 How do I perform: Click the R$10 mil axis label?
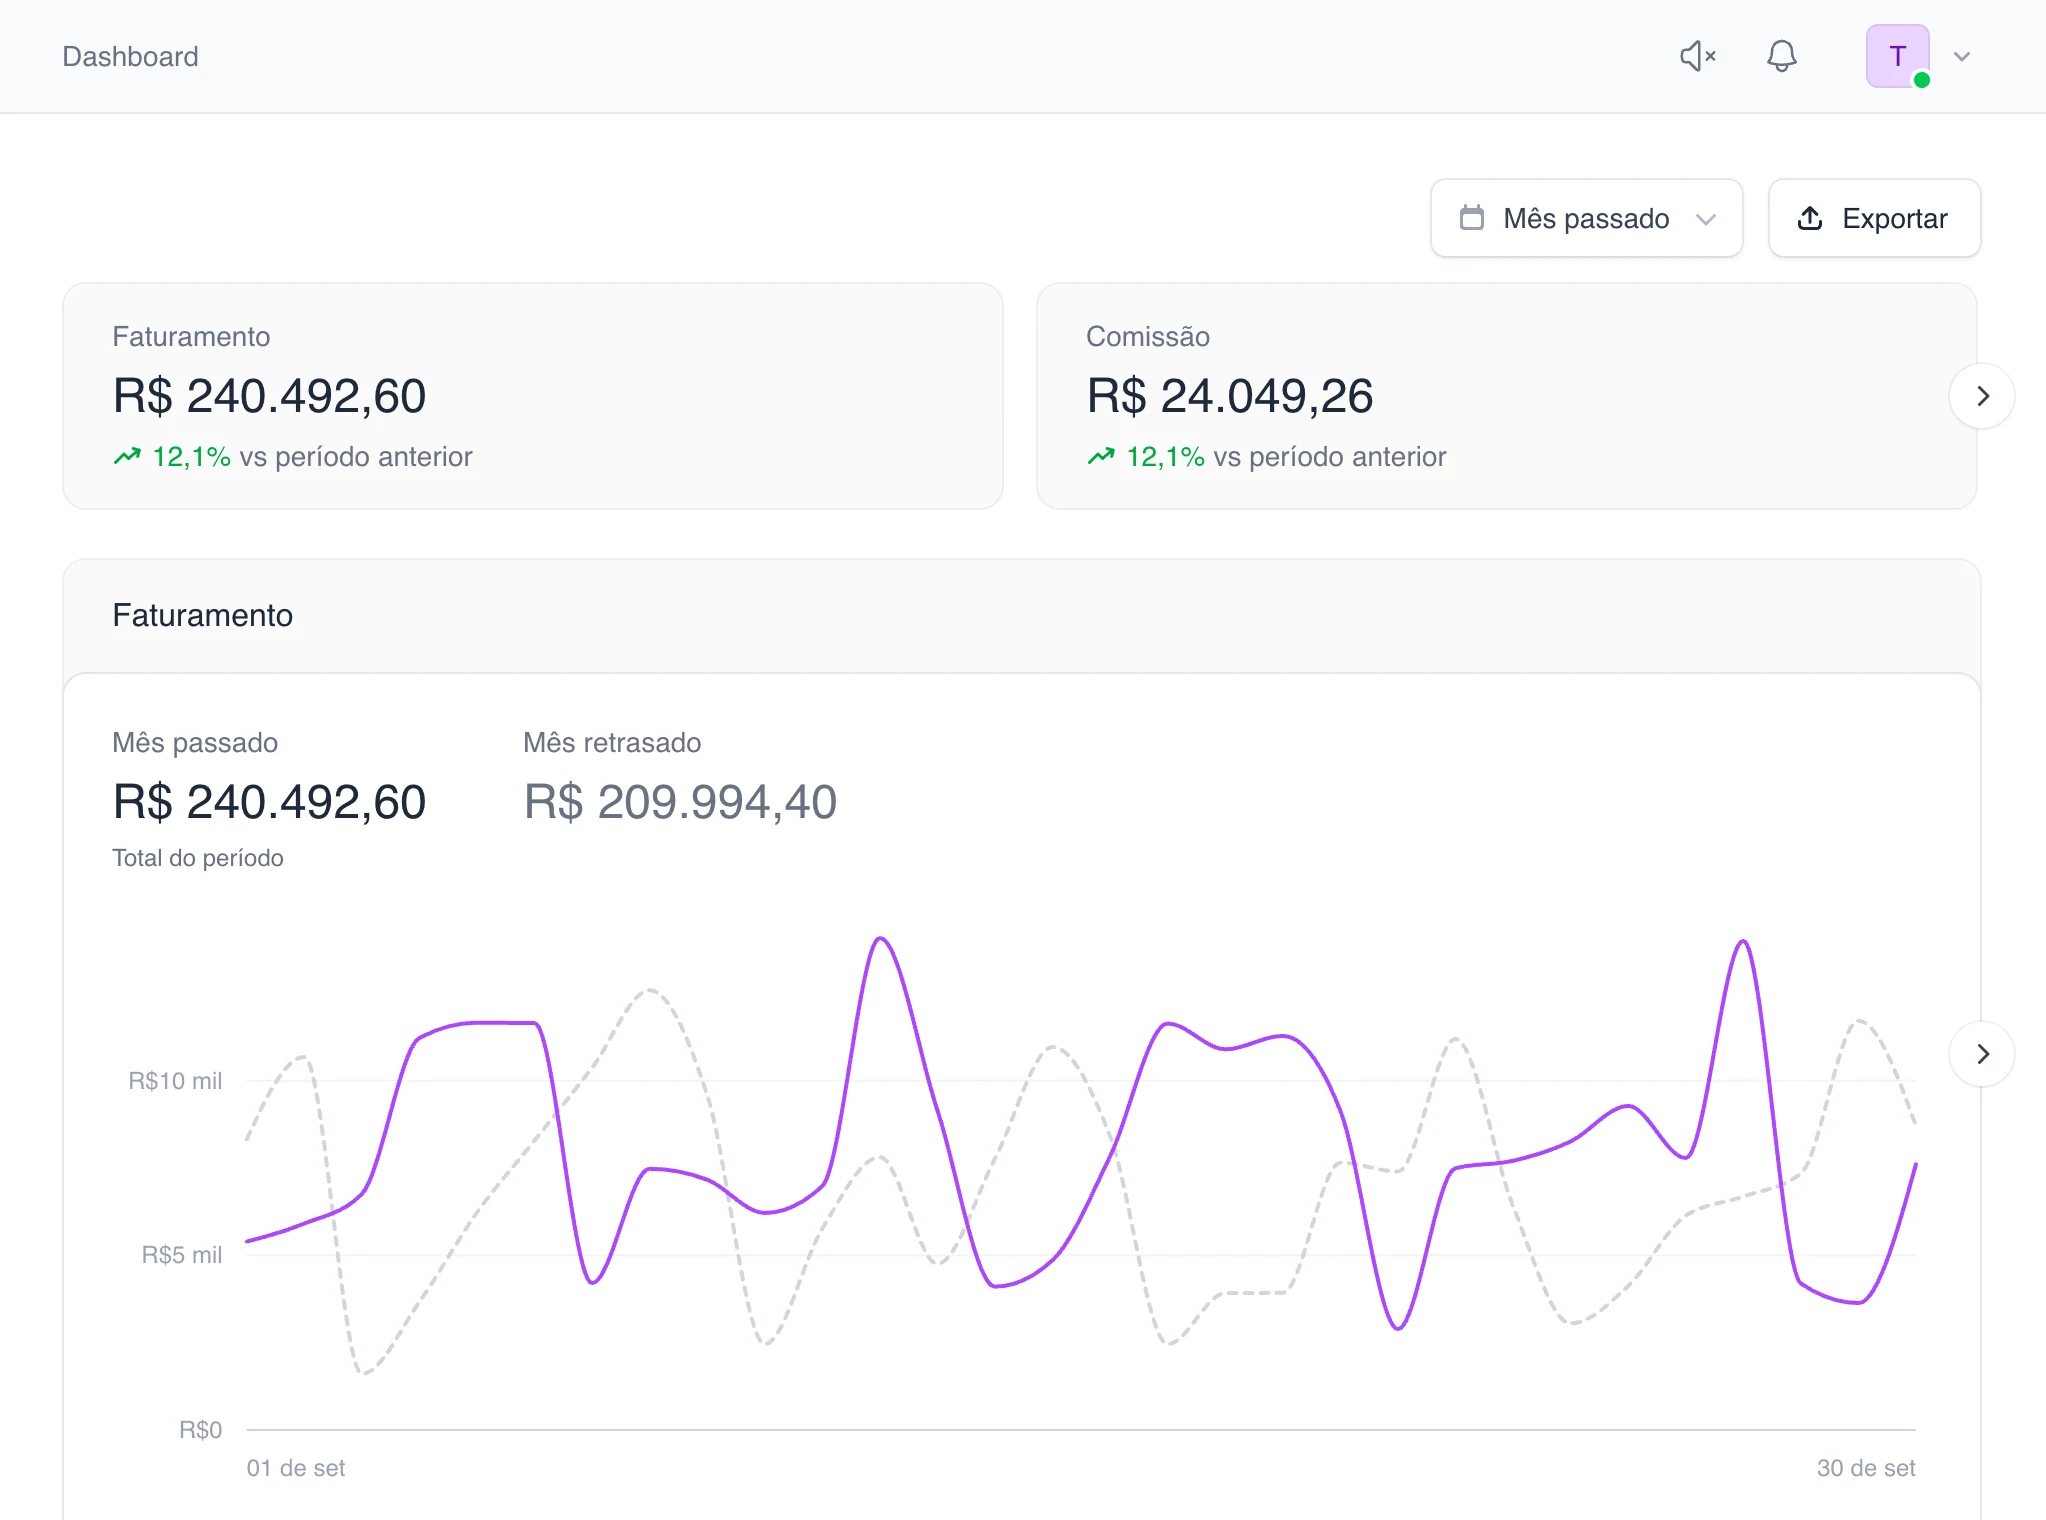click(x=175, y=1081)
